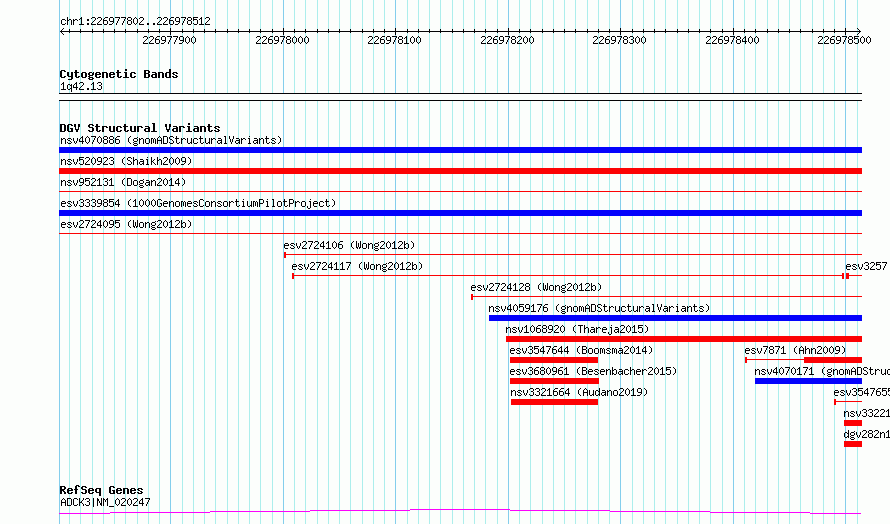Click the Cytogenetic Bands track heading
The height and width of the screenshot is (524, 890).
(119, 74)
